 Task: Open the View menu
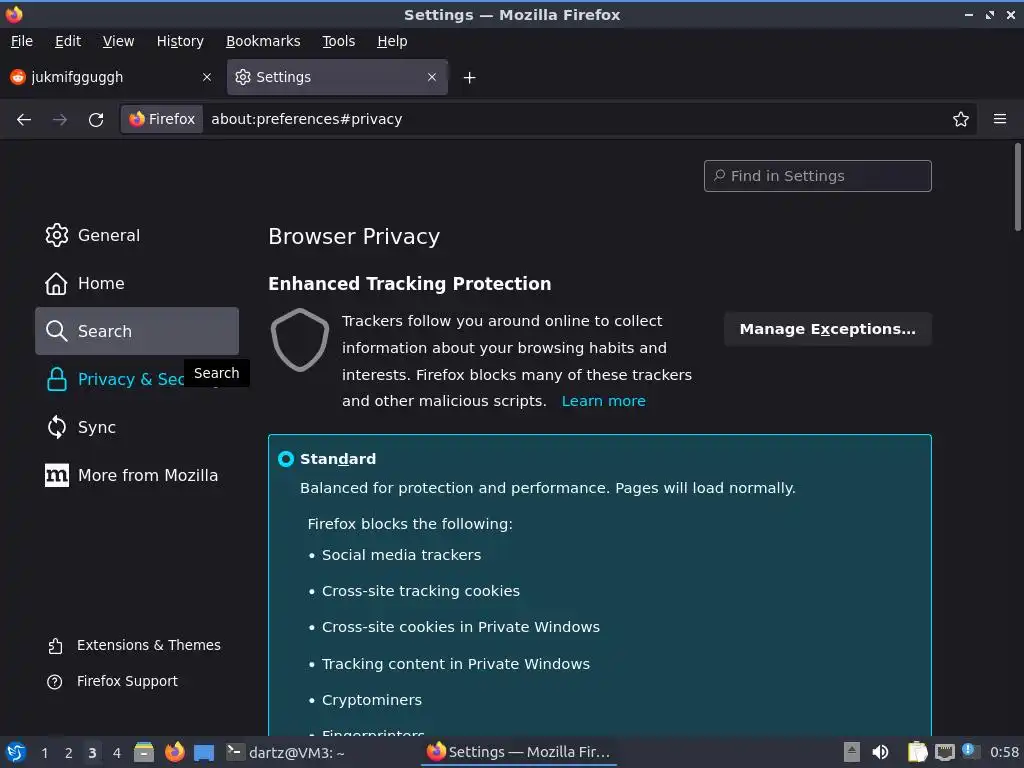click(x=118, y=41)
